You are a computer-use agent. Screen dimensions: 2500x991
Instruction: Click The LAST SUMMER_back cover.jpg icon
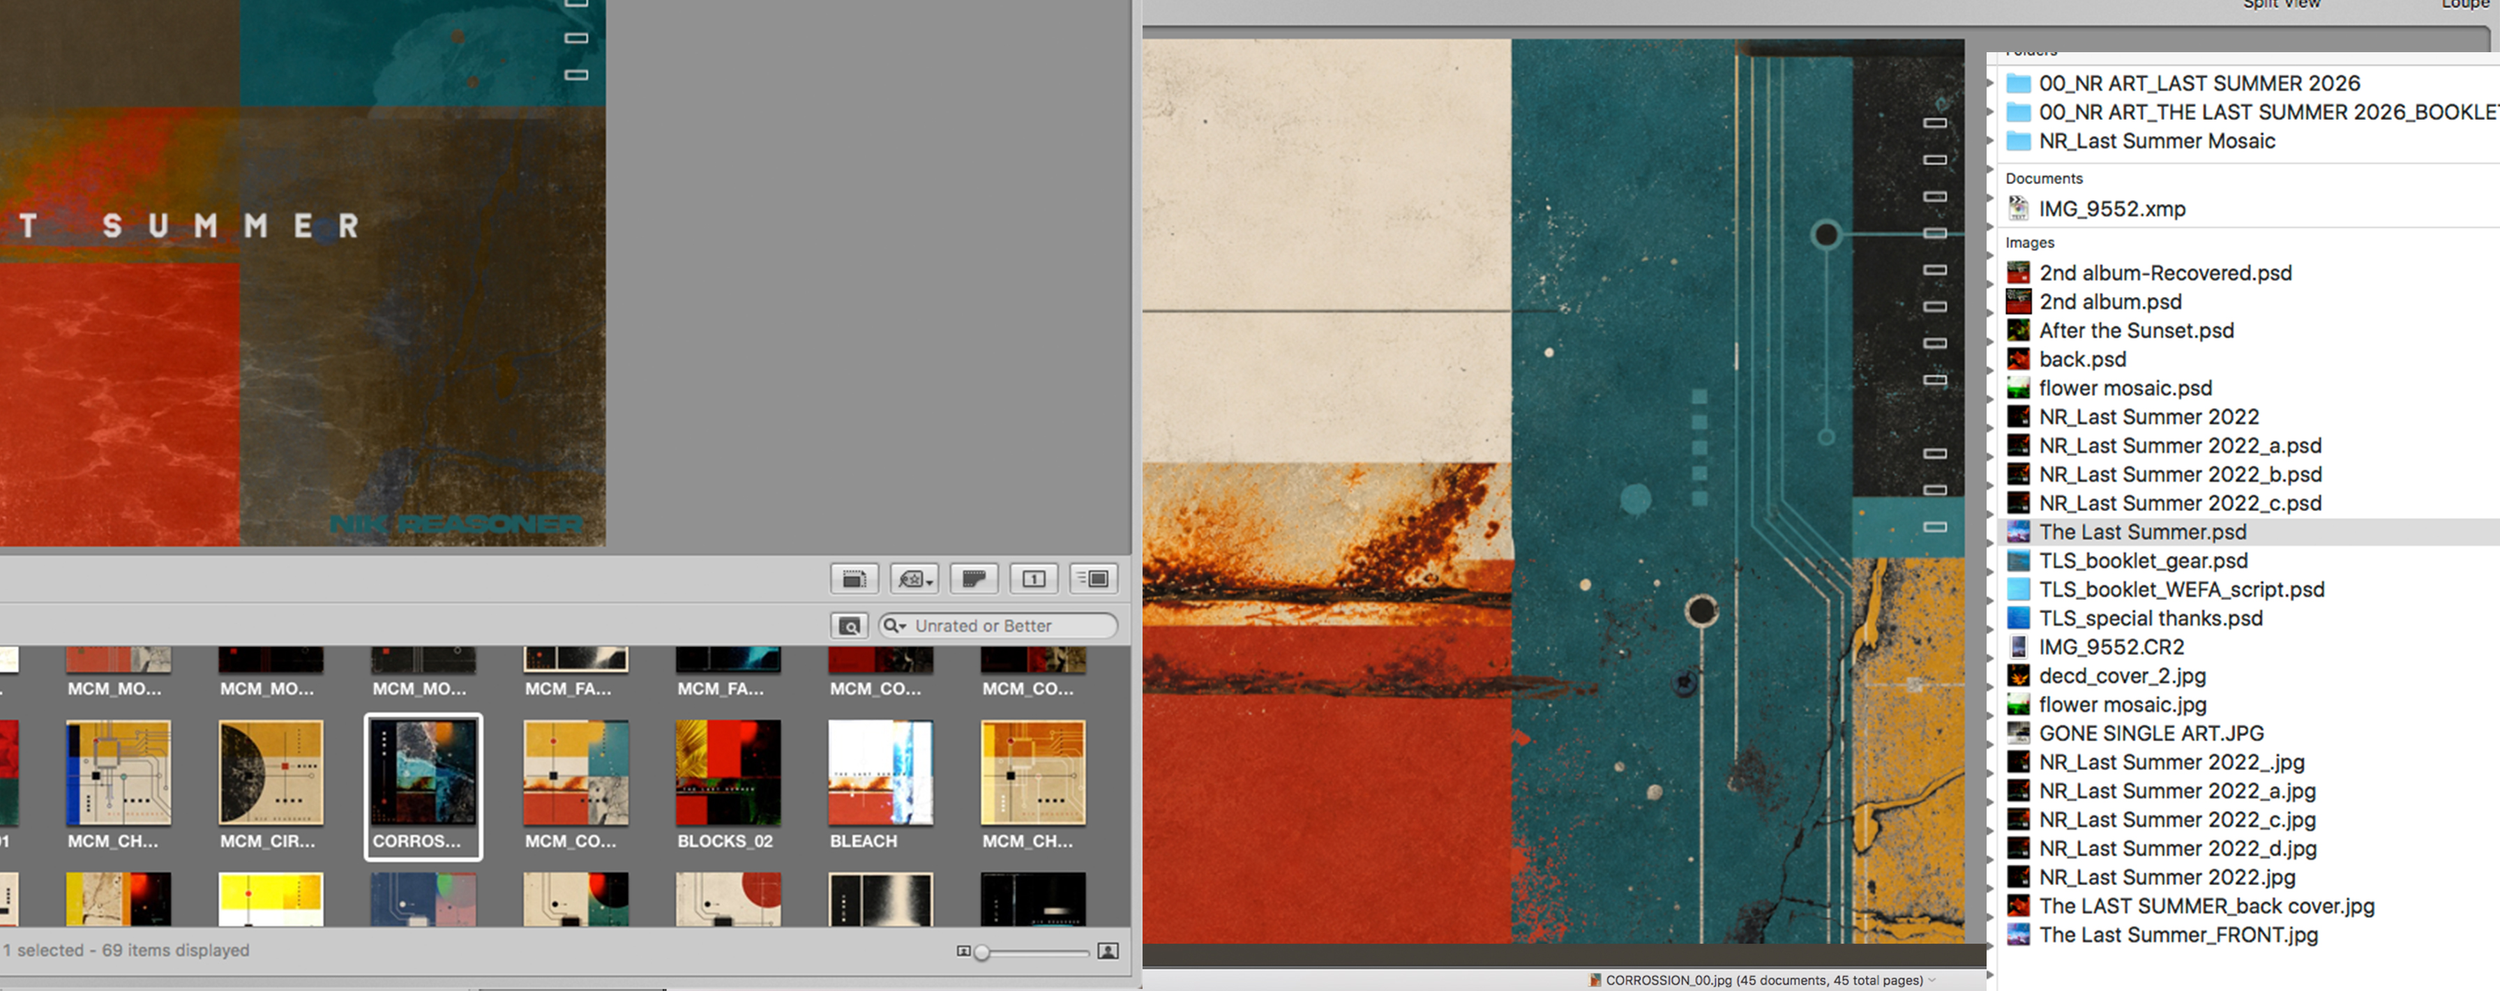click(2019, 906)
